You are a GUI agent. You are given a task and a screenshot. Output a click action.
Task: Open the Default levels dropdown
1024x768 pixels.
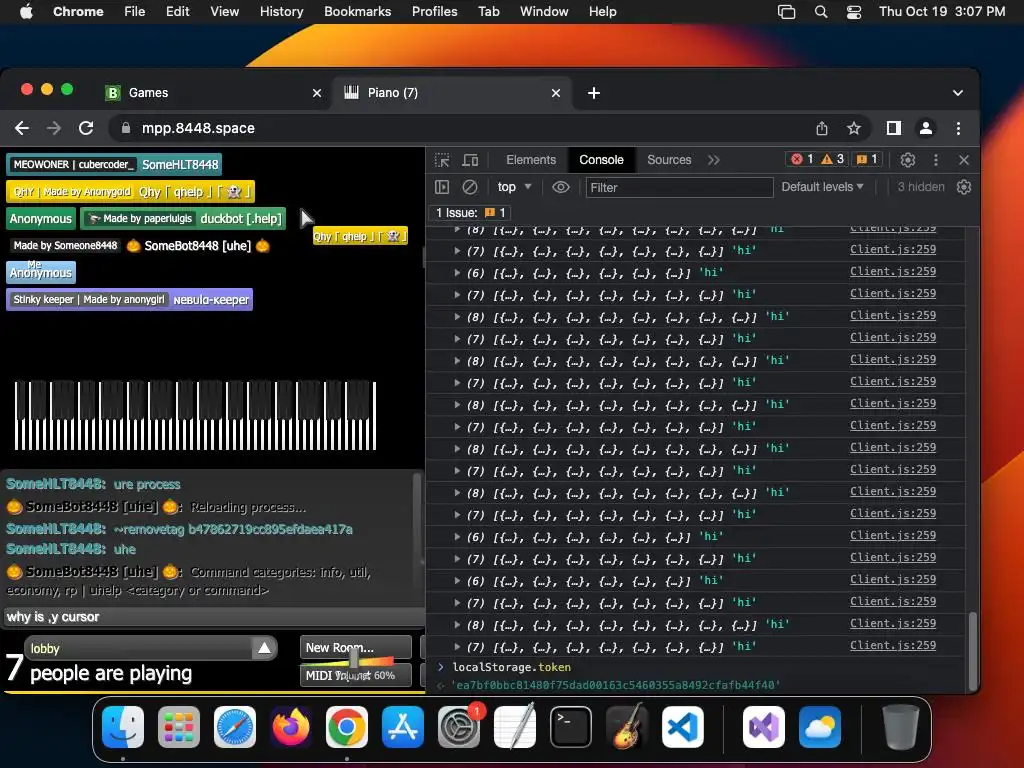coord(822,187)
